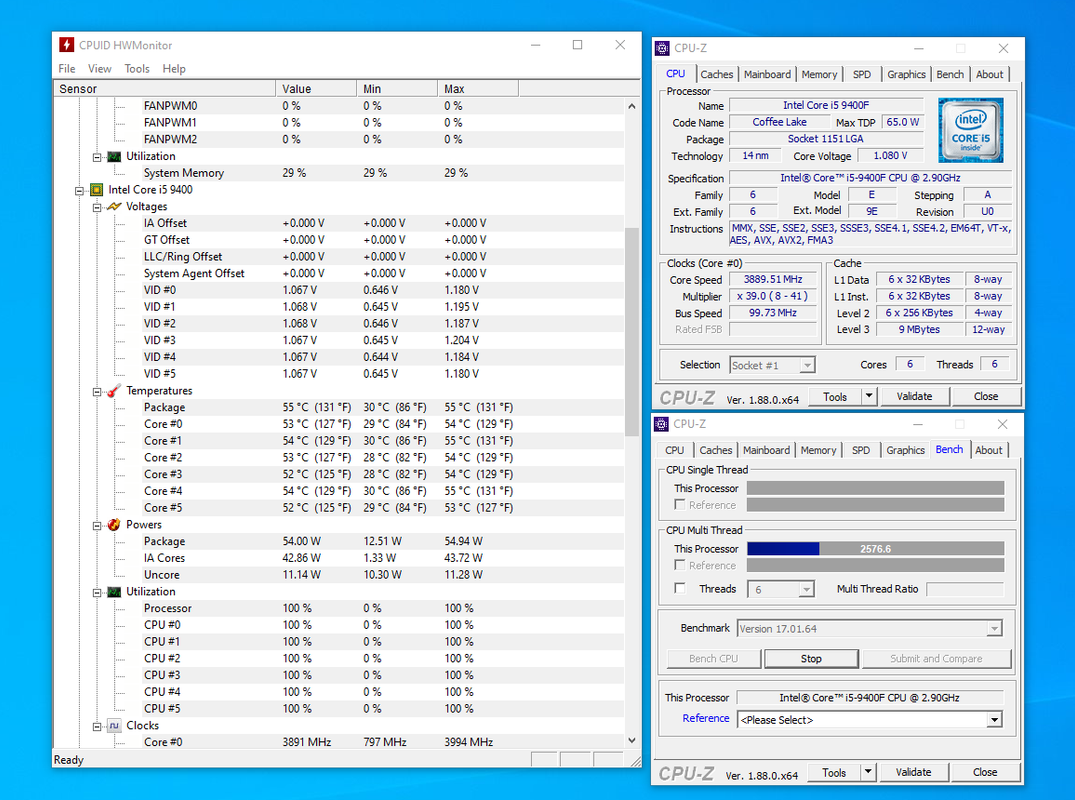
Task: Click the Submit and Compare button
Action: point(936,658)
